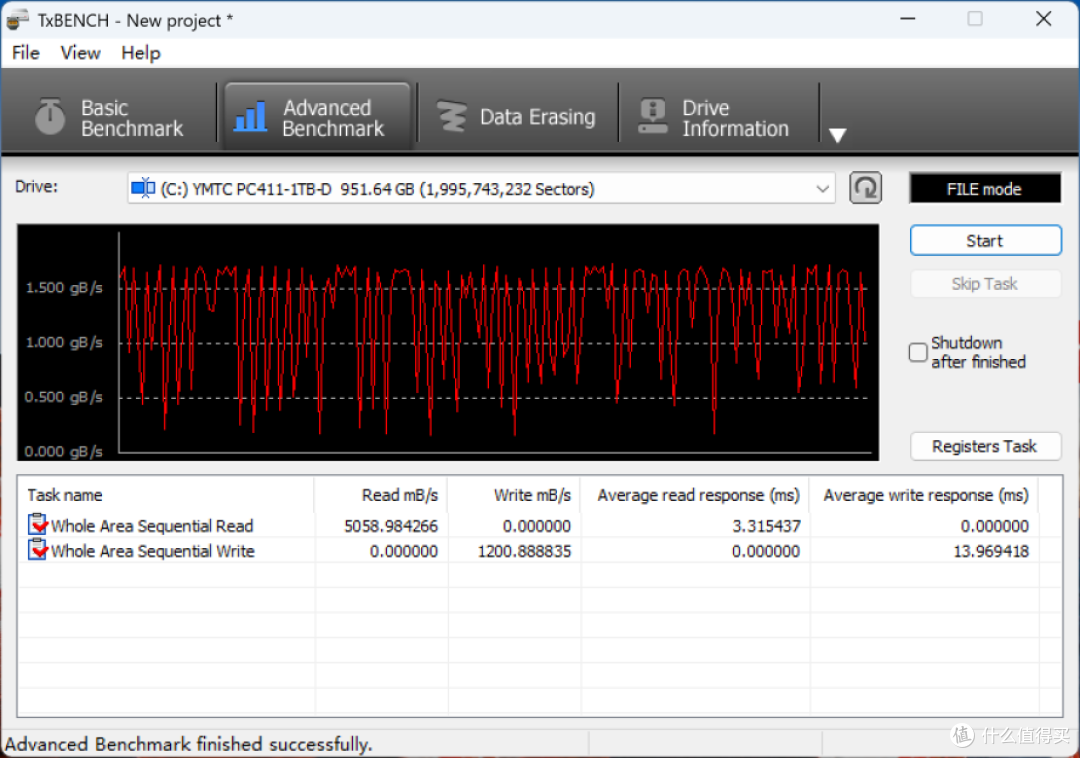Click the Data Erasing shredder icon
1080x758 pixels.
453,116
